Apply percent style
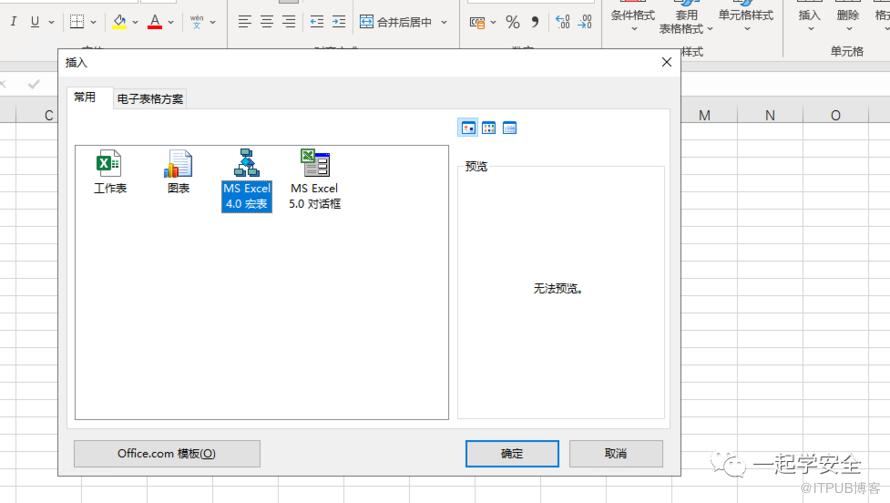Image resolution: width=890 pixels, height=503 pixels. click(513, 22)
